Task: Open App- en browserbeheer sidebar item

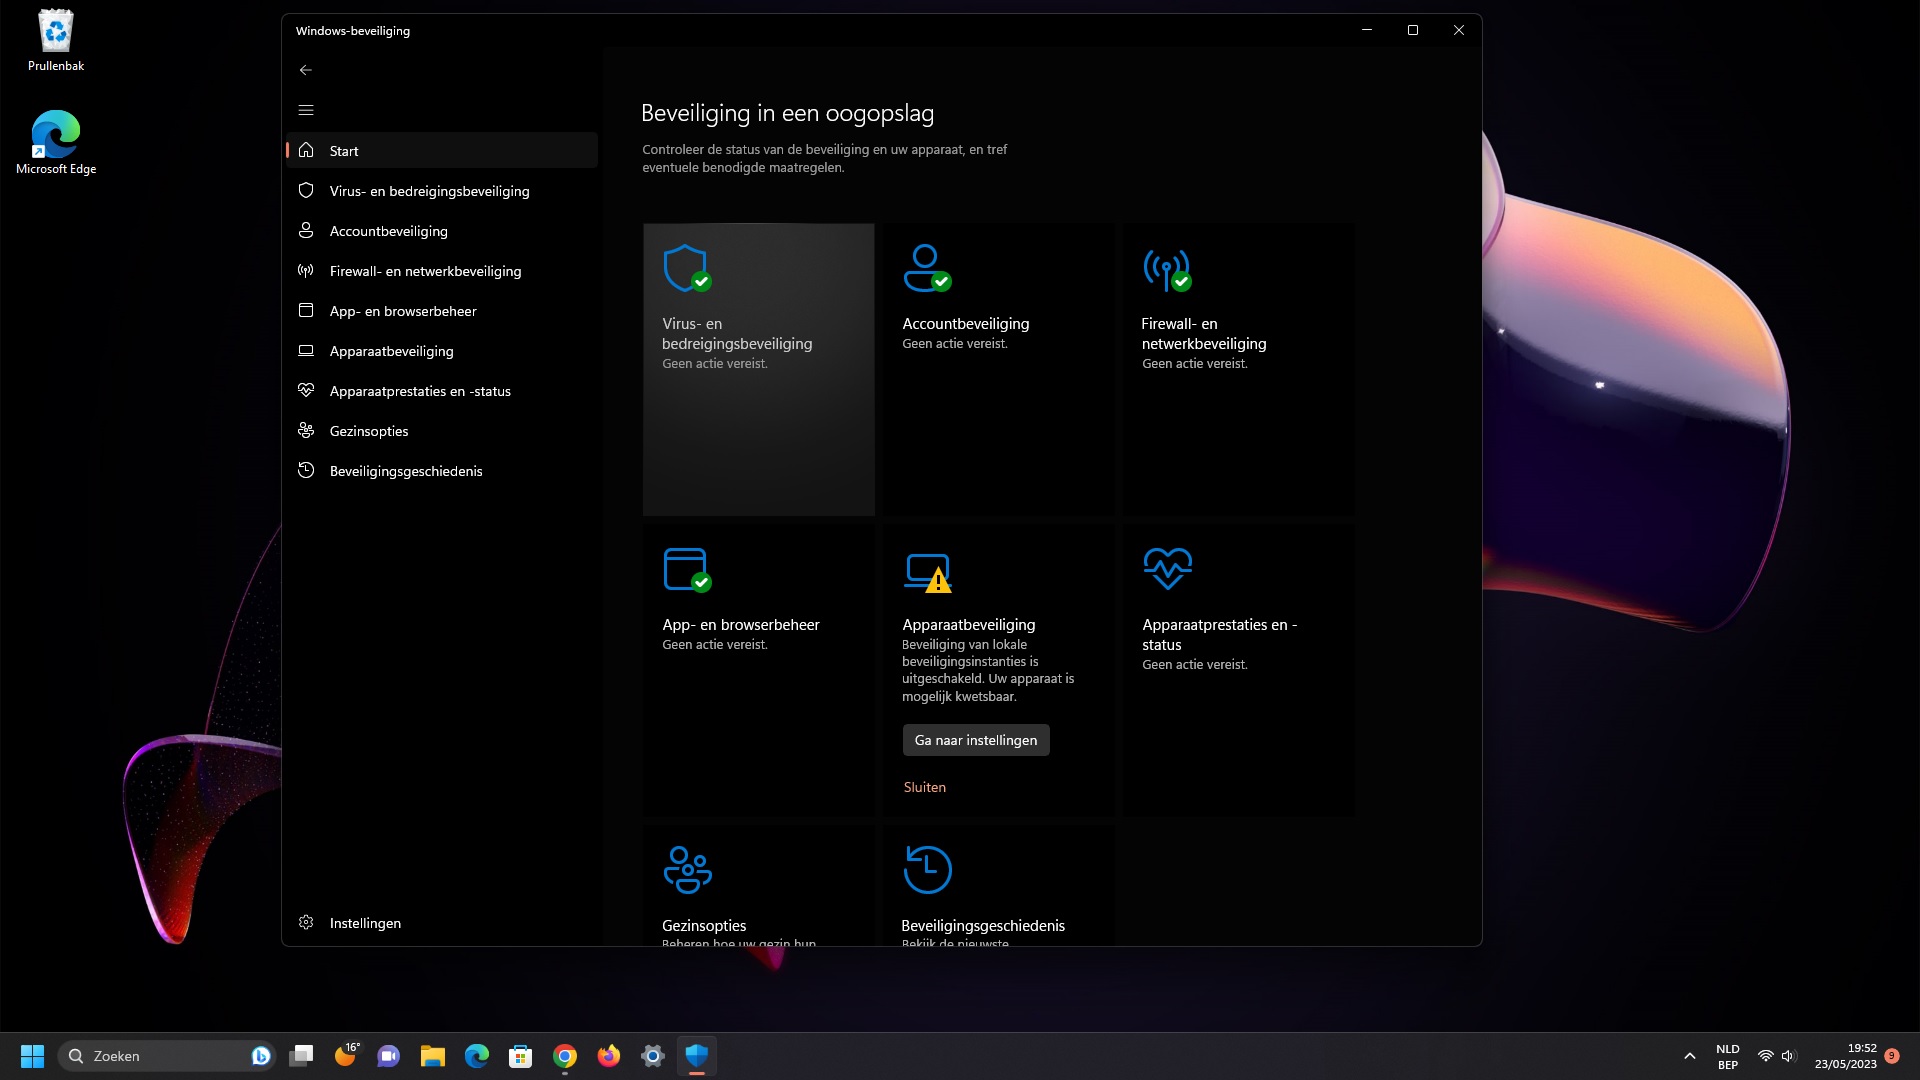Action: tap(442, 310)
